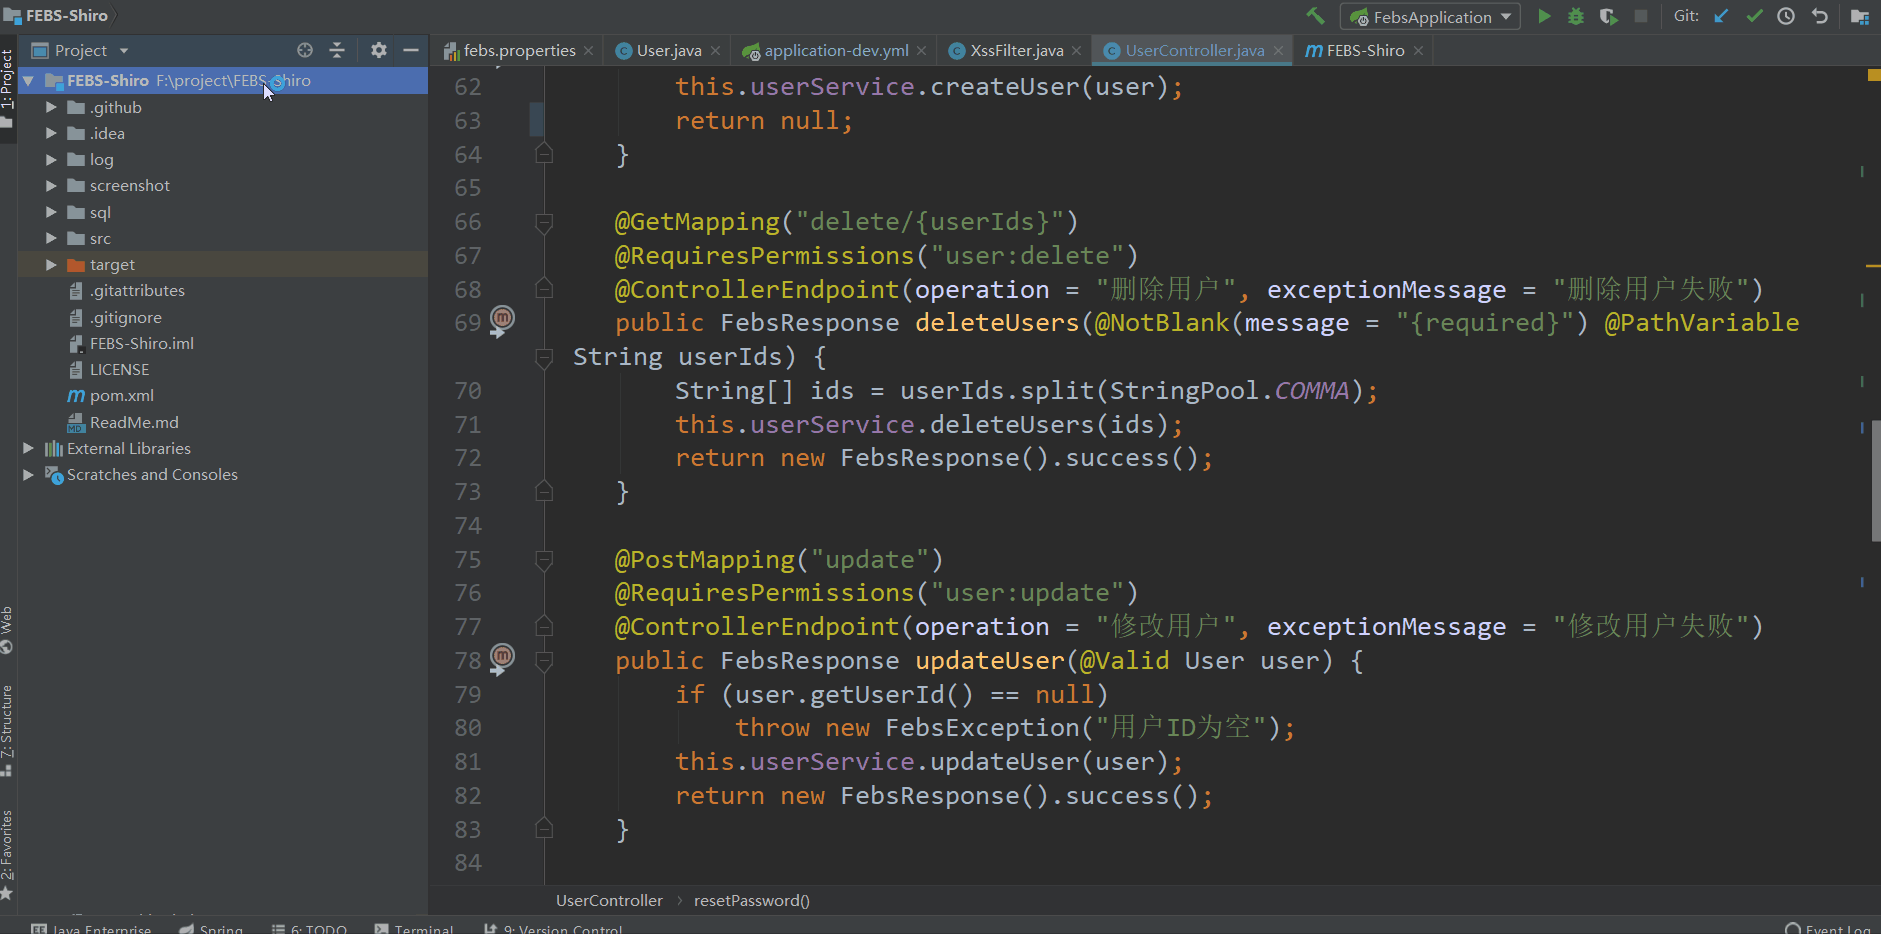
Task: Click the locate/scroll from source target icon
Action: tap(305, 50)
